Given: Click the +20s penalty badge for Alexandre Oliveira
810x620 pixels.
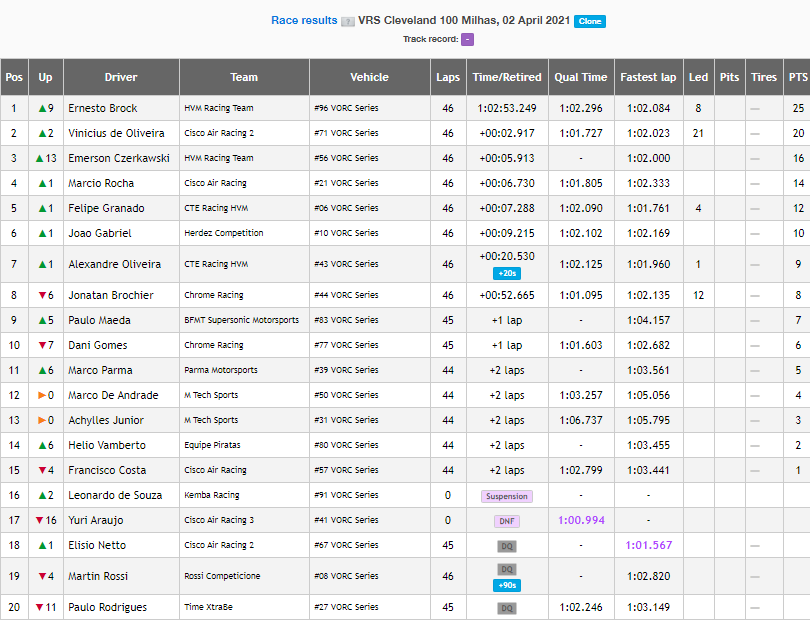Looking at the screenshot, I should coord(507,273).
